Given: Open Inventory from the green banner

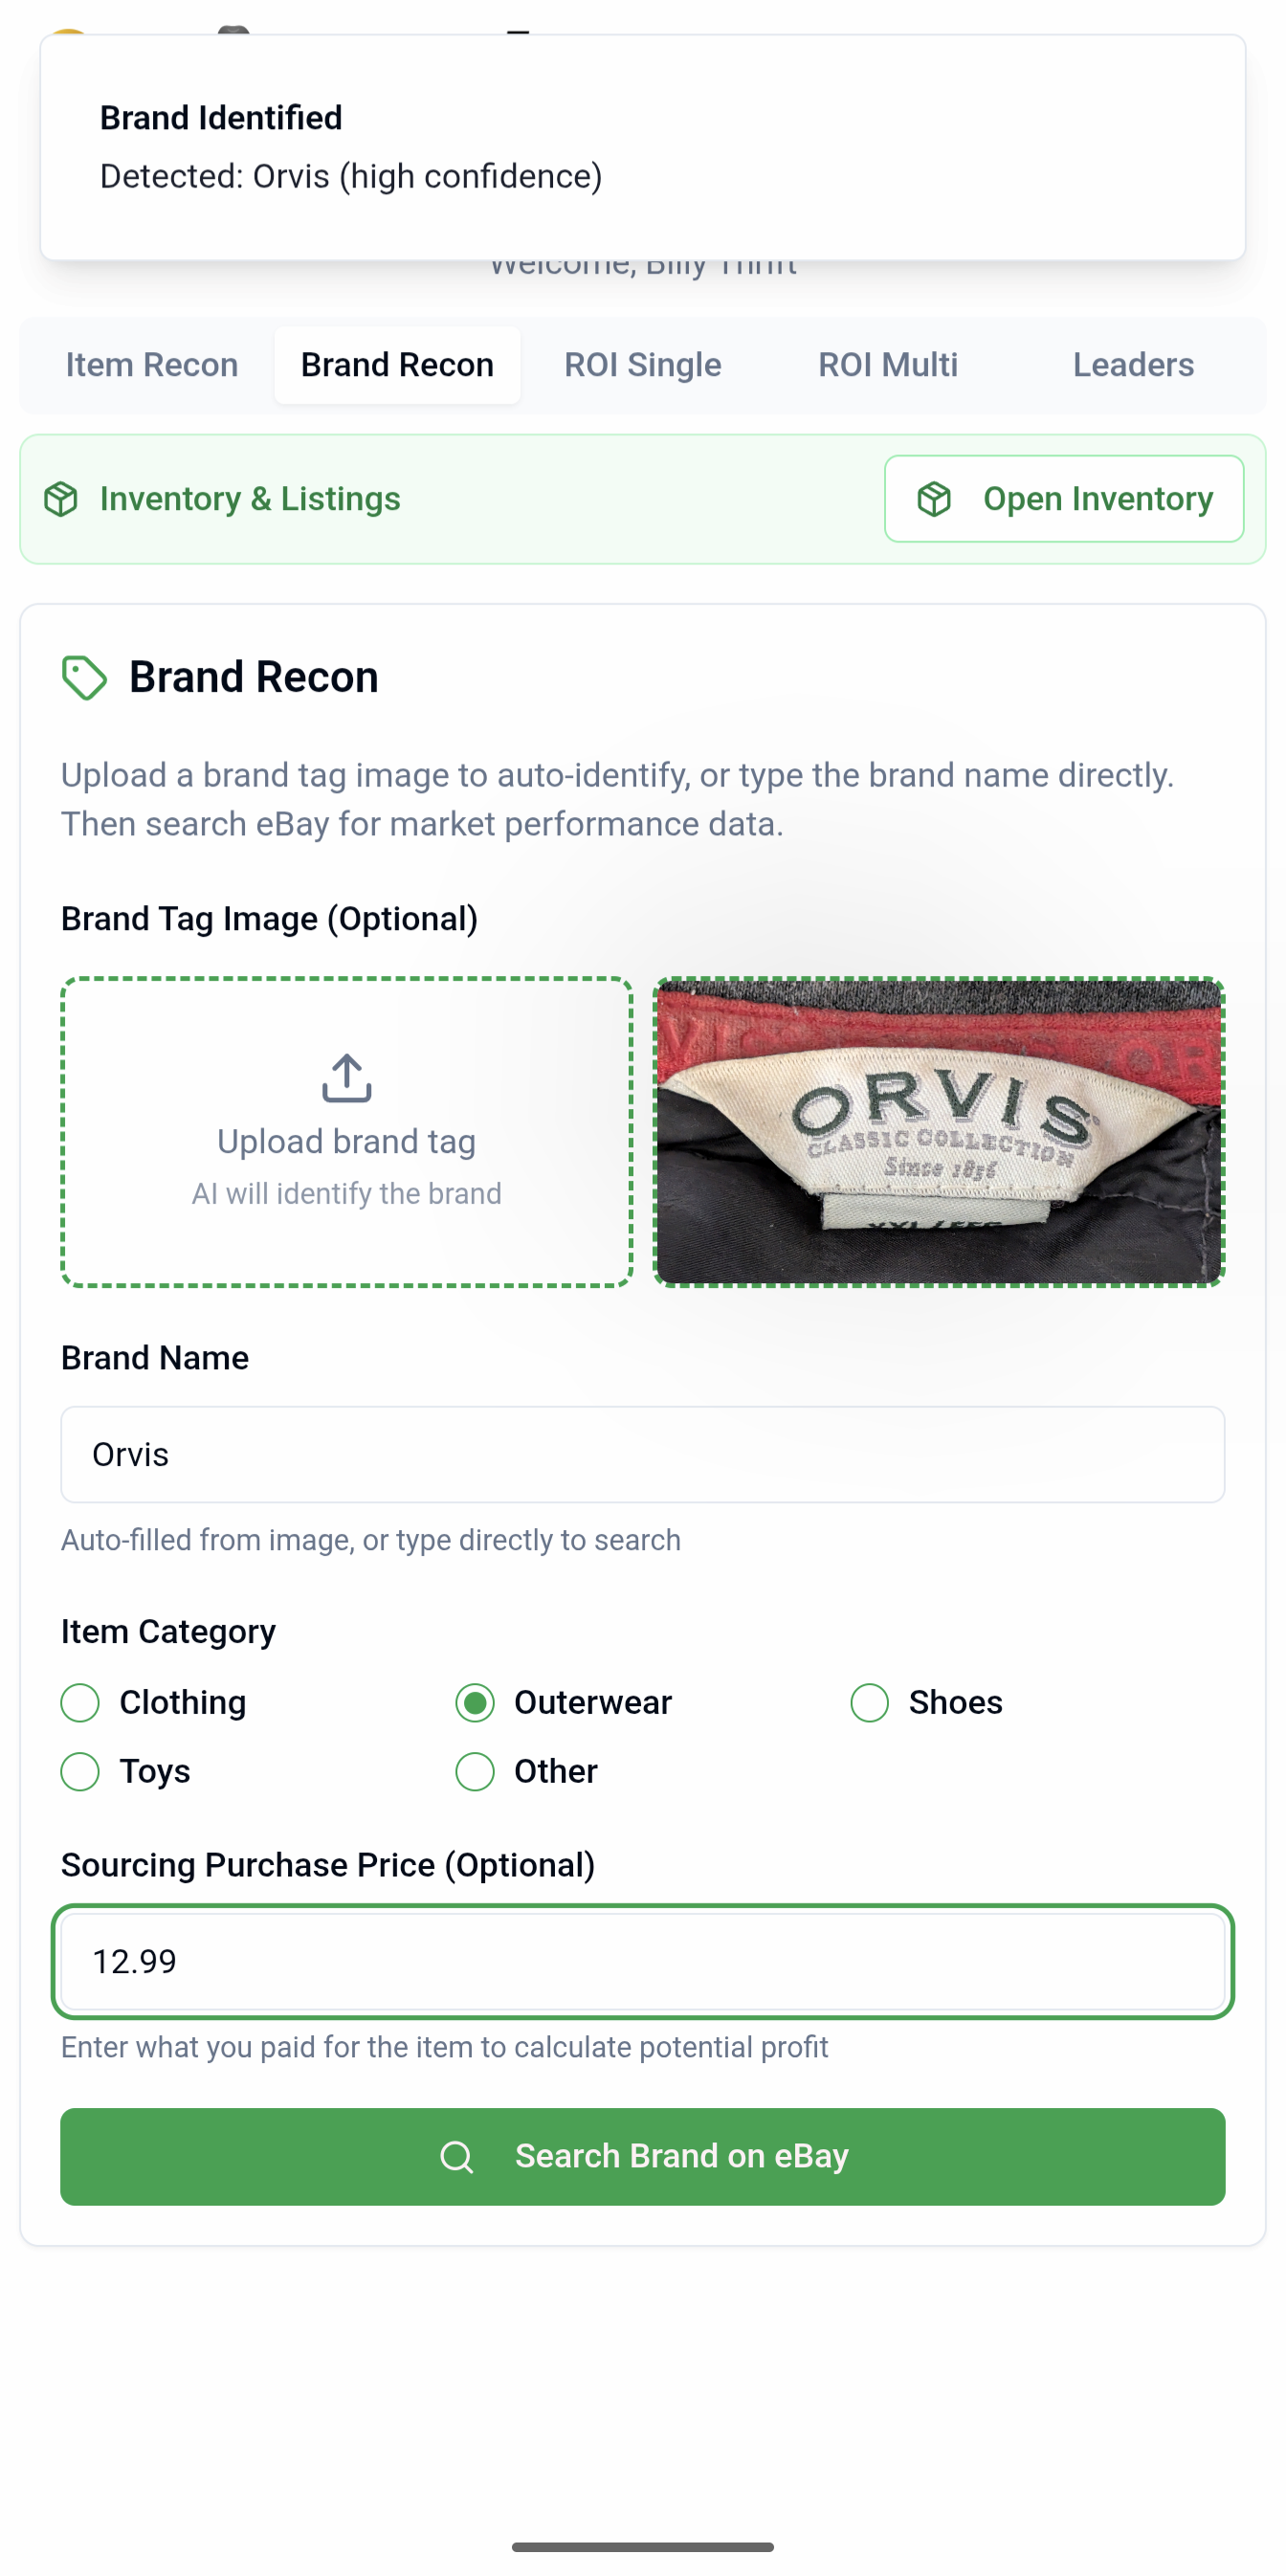Looking at the screenshot, I should coord(1063,498).
